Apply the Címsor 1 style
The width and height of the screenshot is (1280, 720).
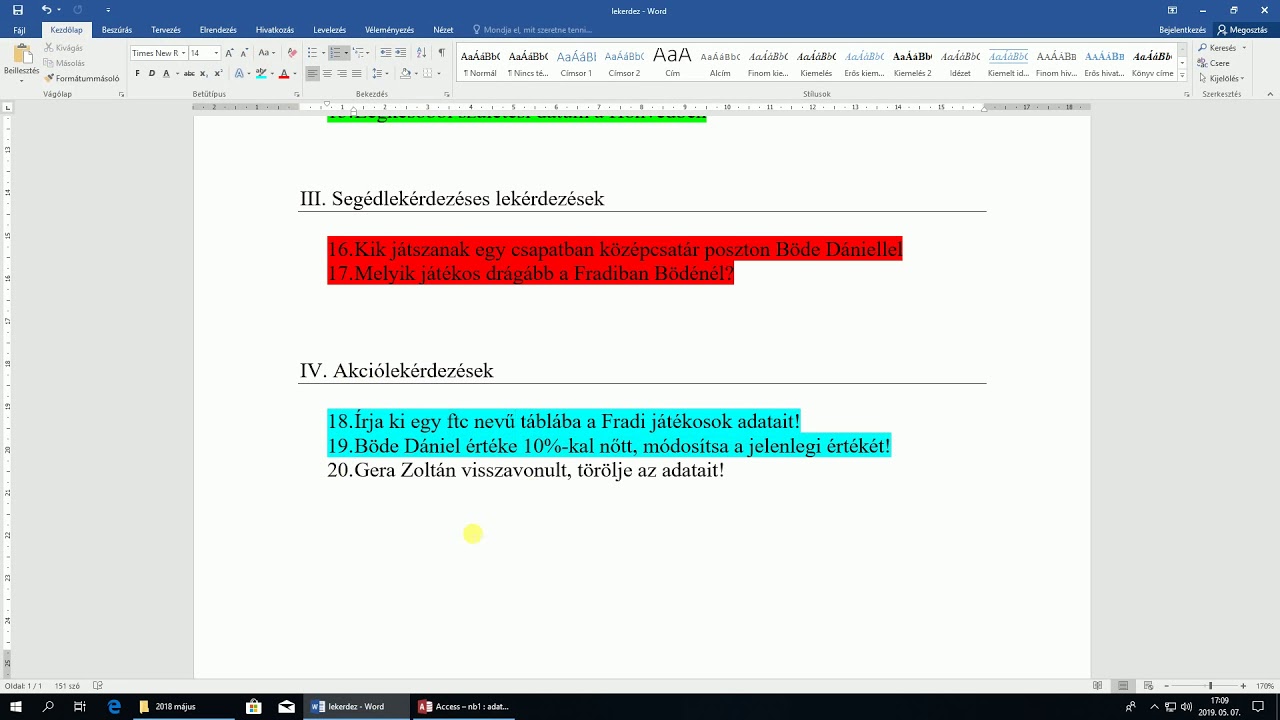(x=576, y=62)
